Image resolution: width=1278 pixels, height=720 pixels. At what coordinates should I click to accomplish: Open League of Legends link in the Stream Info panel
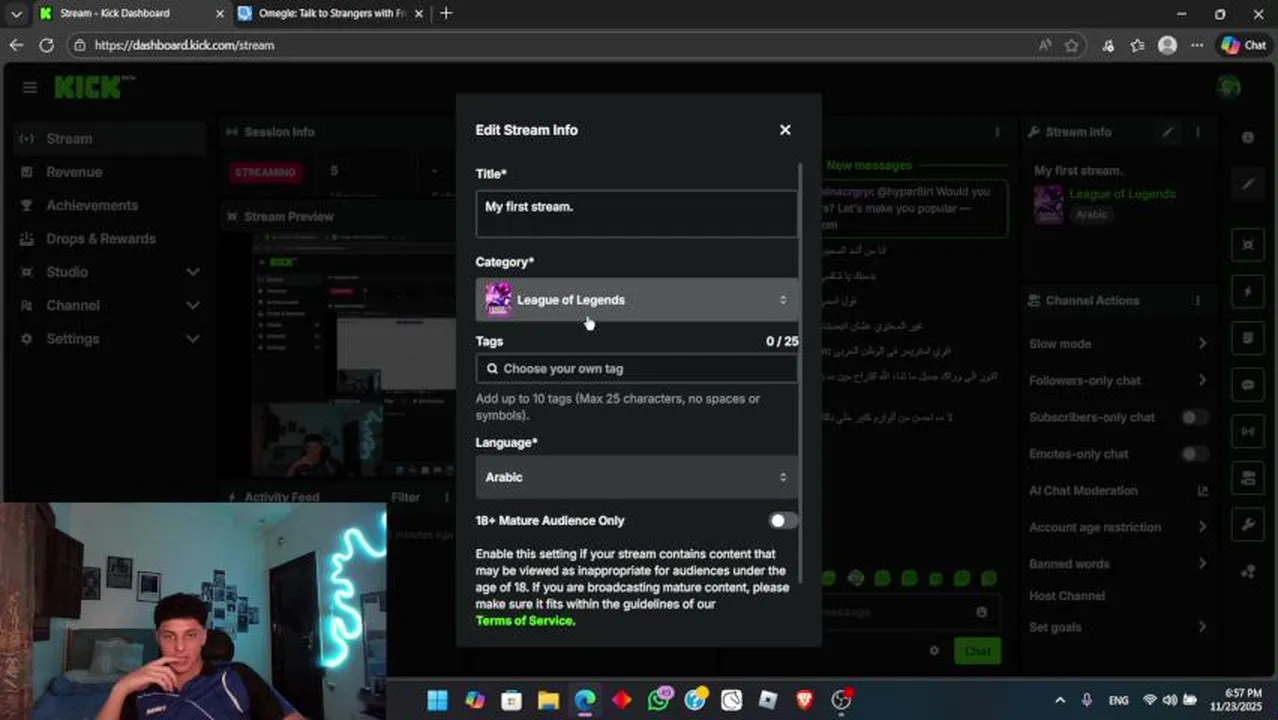(x=1122, y=194)
